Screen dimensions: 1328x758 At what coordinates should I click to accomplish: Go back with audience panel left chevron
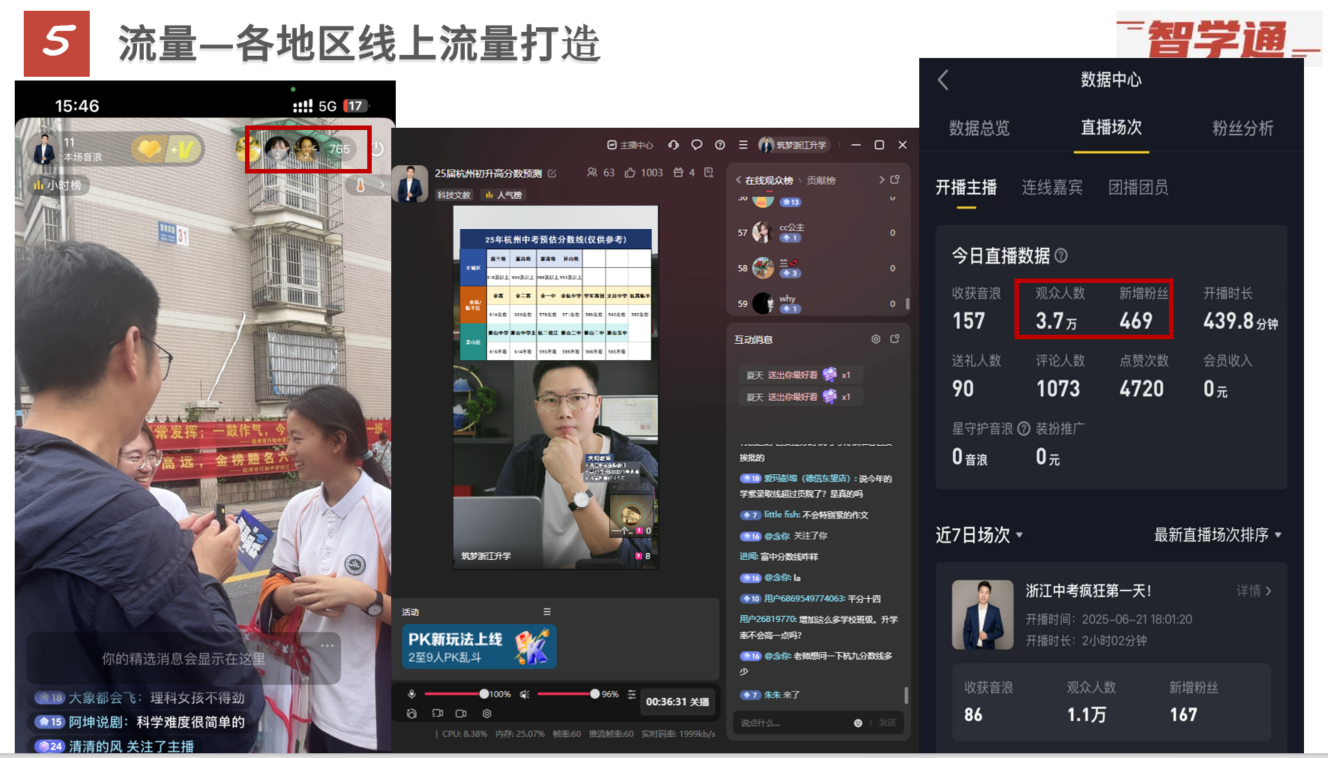pos(738,180)
